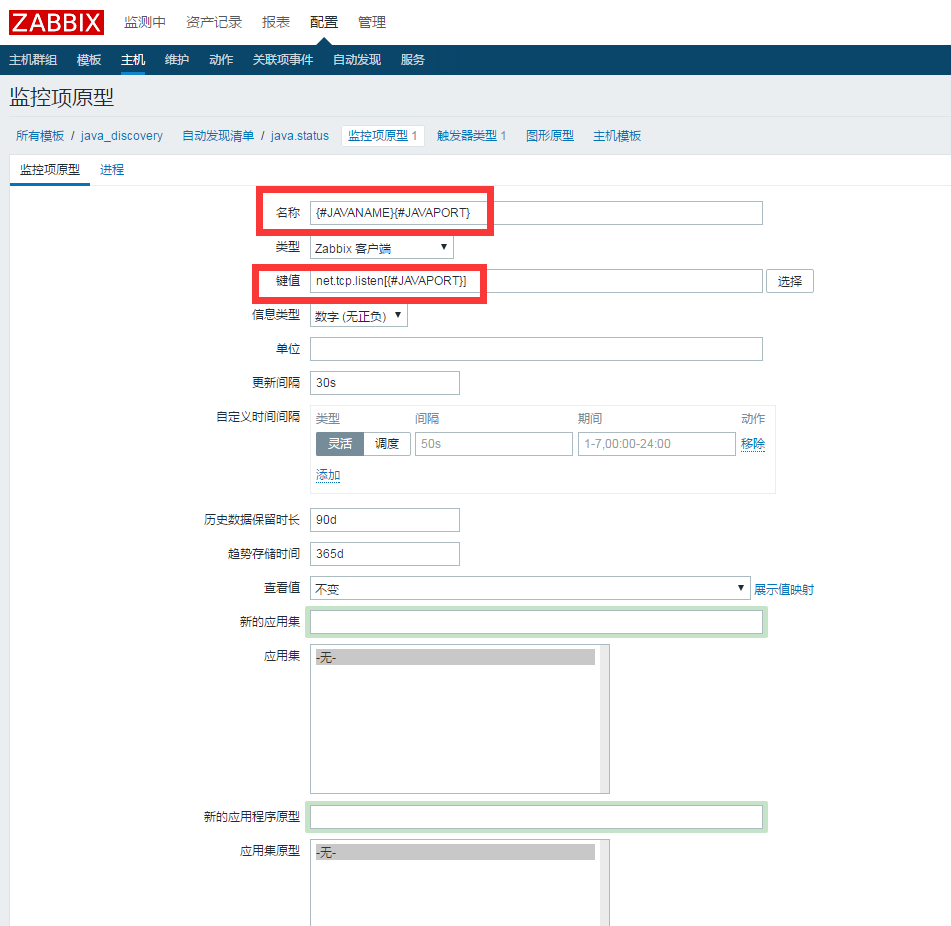Click the 新的应用集 input field

[x=536, y=622]
